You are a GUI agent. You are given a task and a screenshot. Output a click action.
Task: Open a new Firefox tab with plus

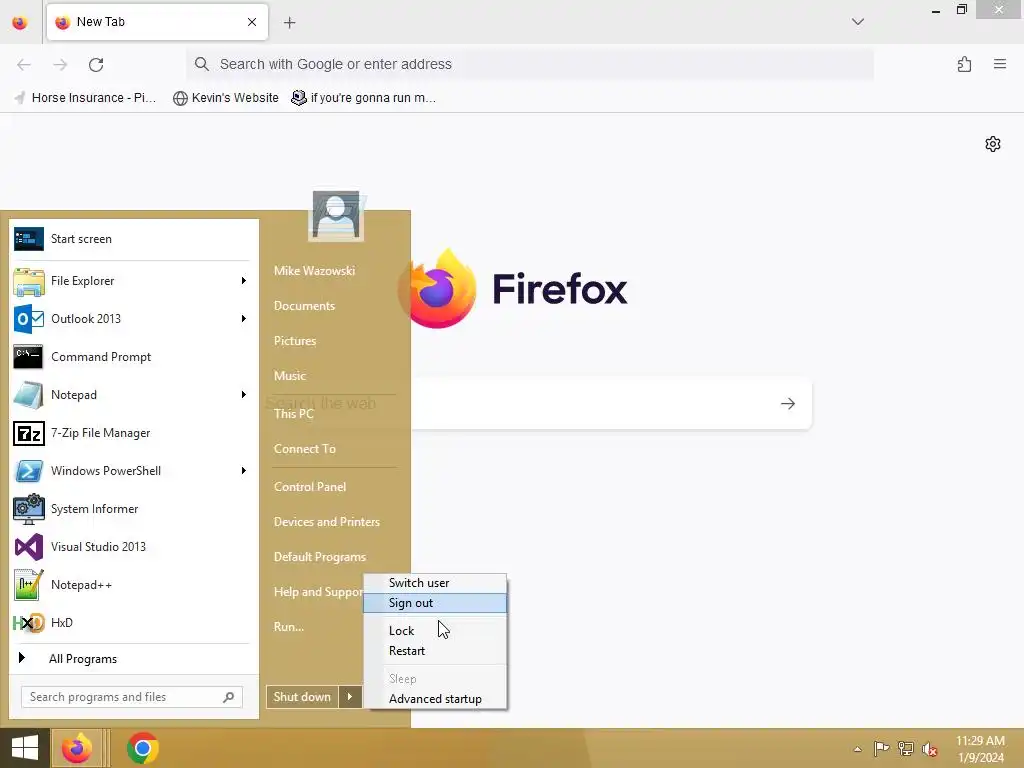pyautogui.click(x=289, y=22)
